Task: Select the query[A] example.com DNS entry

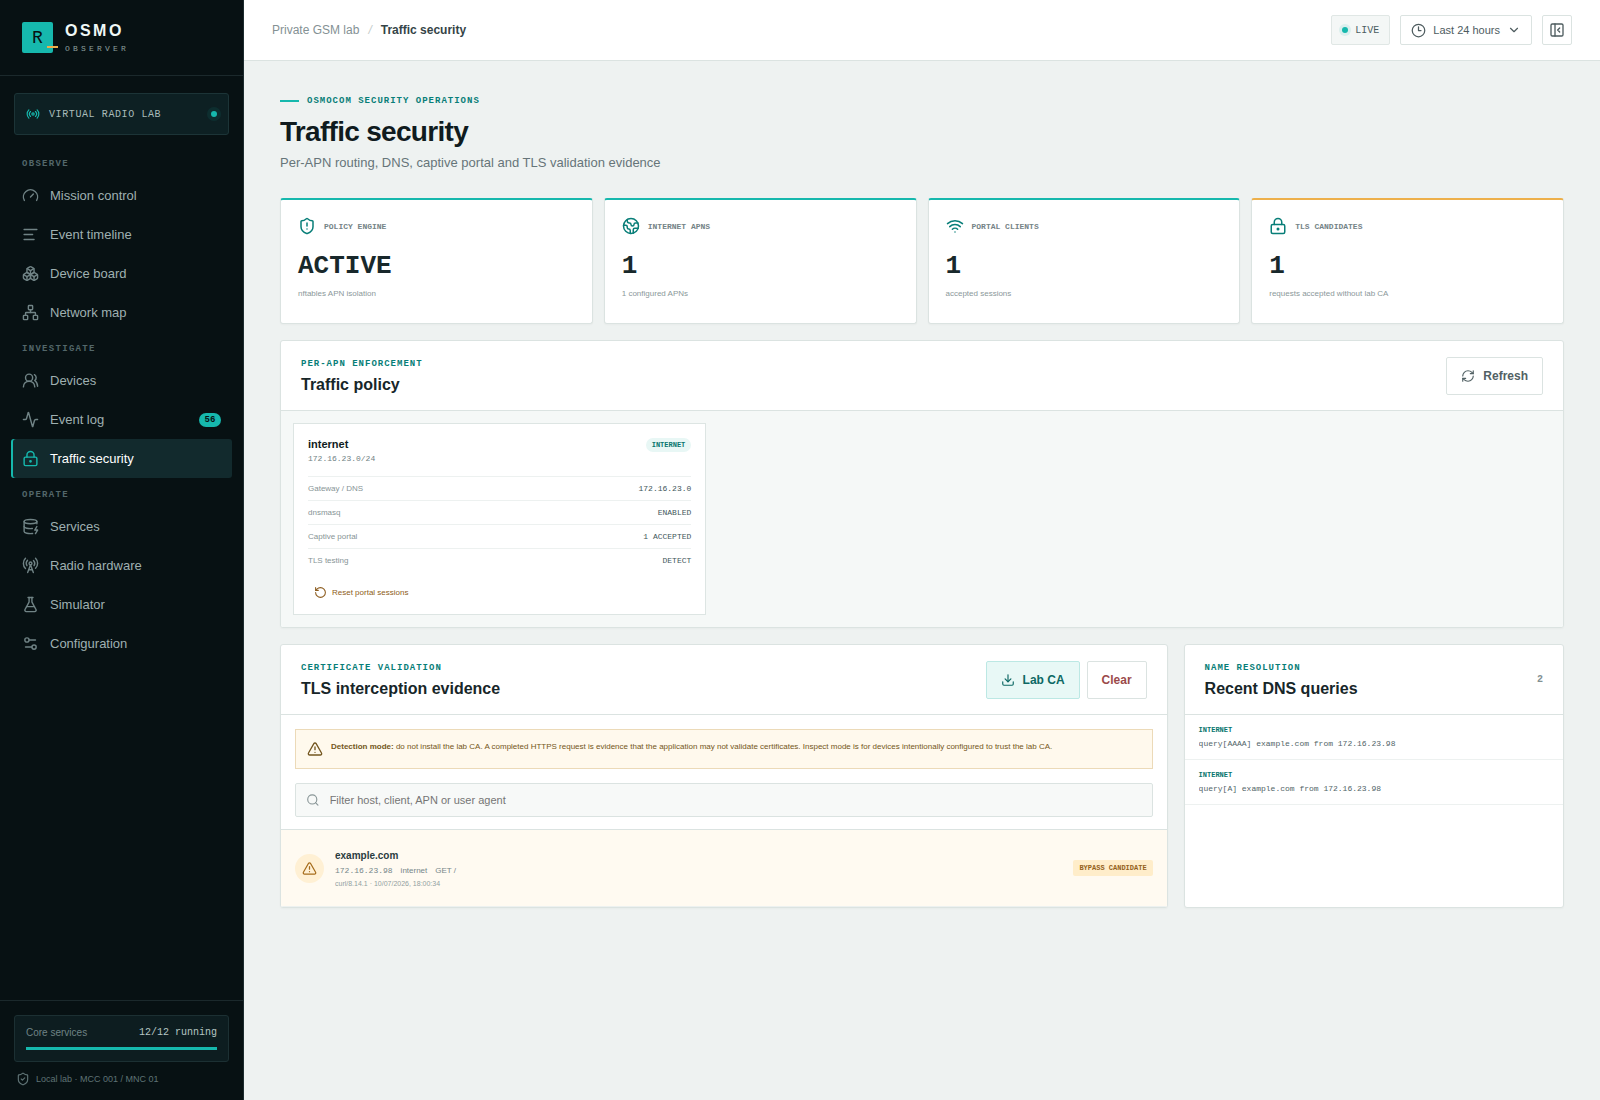Action: pos(1374,782)
